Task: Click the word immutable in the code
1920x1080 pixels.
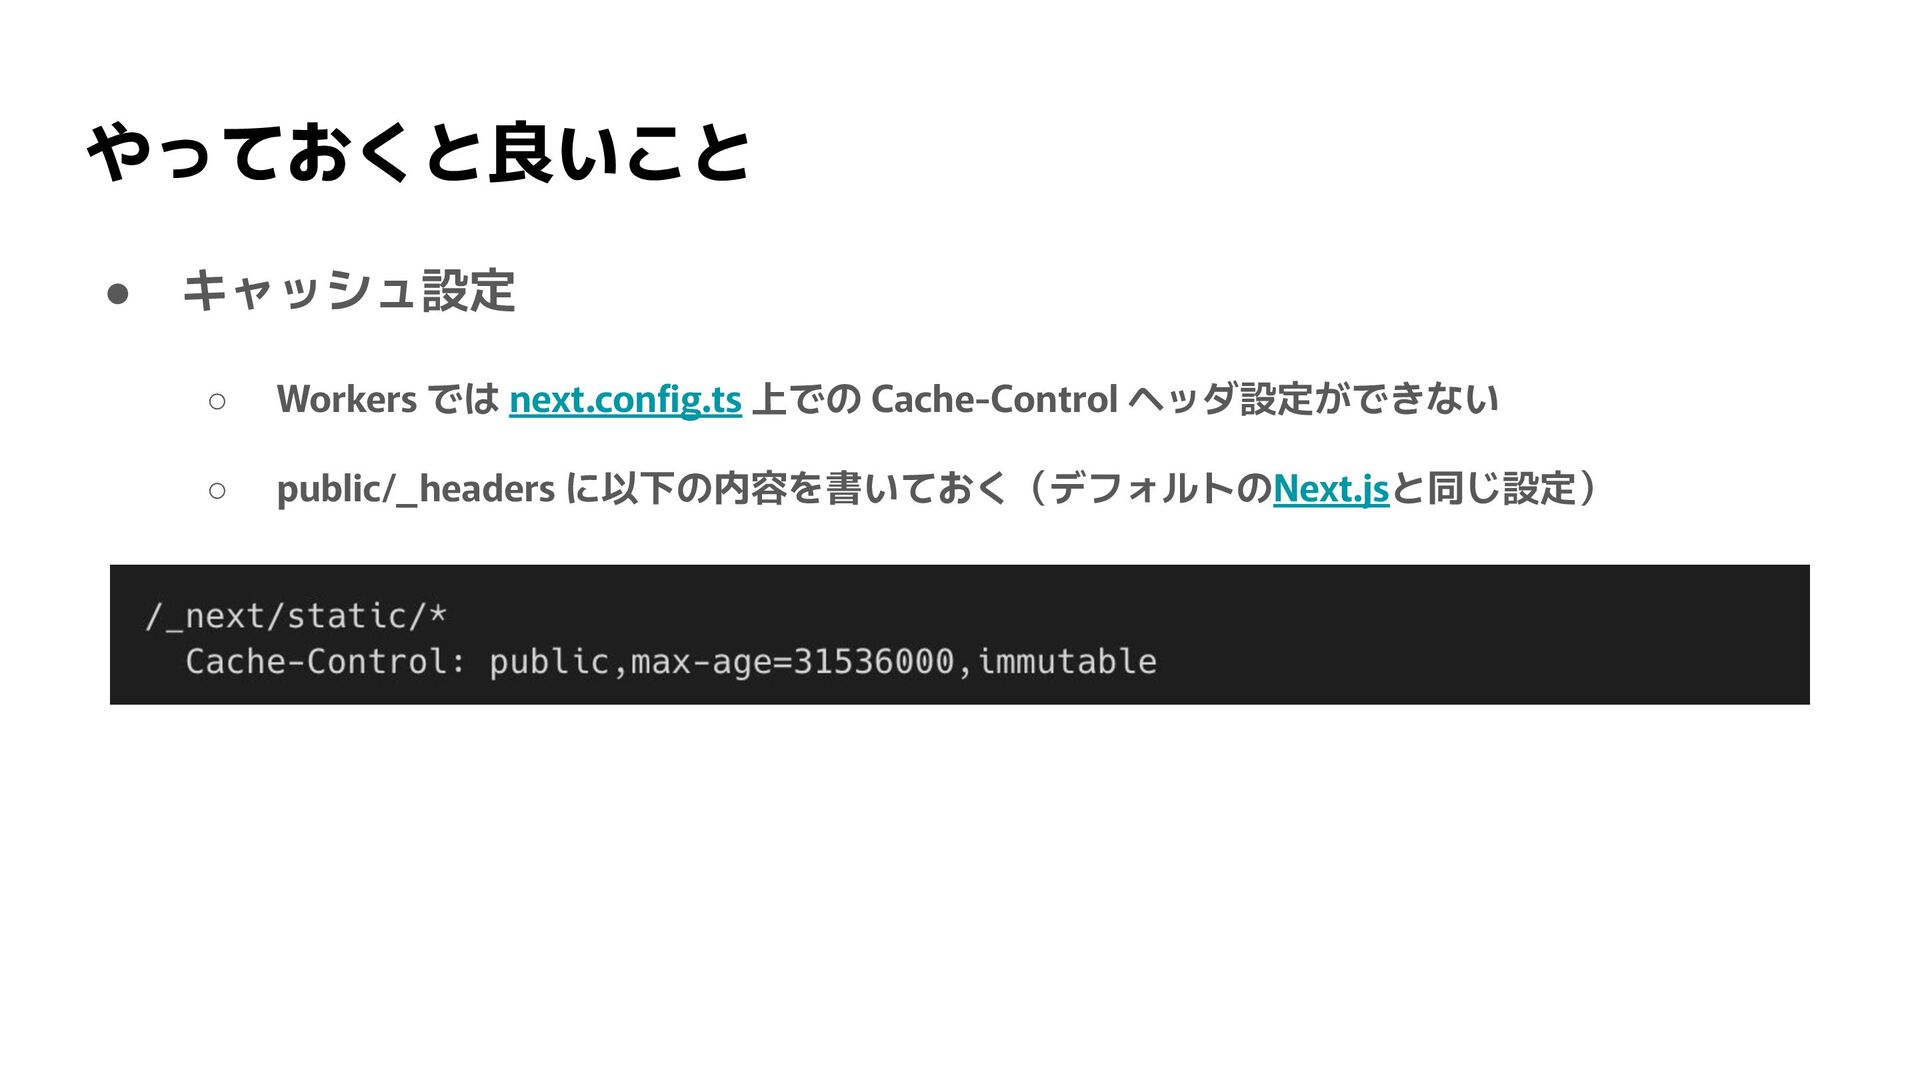Action: tap(1067, 661)
